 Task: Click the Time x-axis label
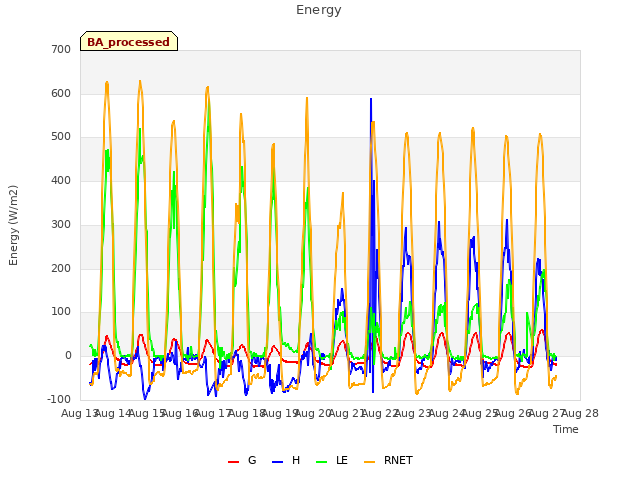click(x=565, y=429)
